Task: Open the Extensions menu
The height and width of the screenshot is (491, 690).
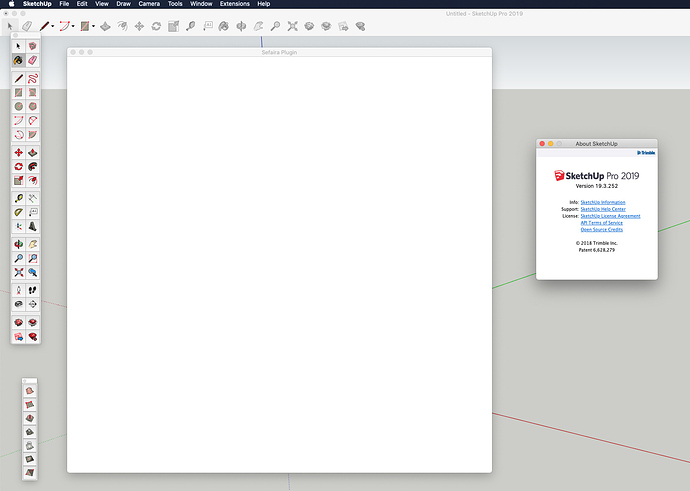Action: coord(235,4)
